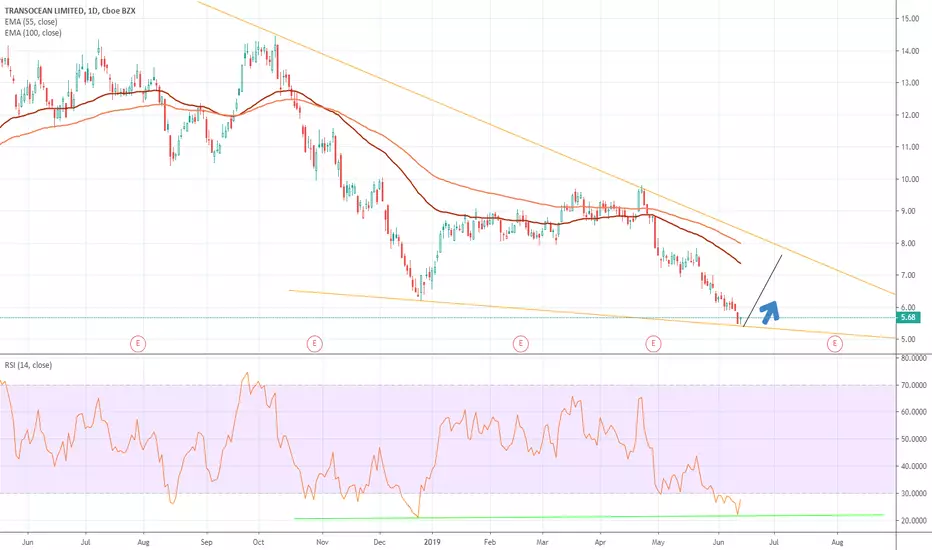Click the 60.0000 RSI axis label
The width and height of the screenshot is (932, 550).
click(914, 411)
